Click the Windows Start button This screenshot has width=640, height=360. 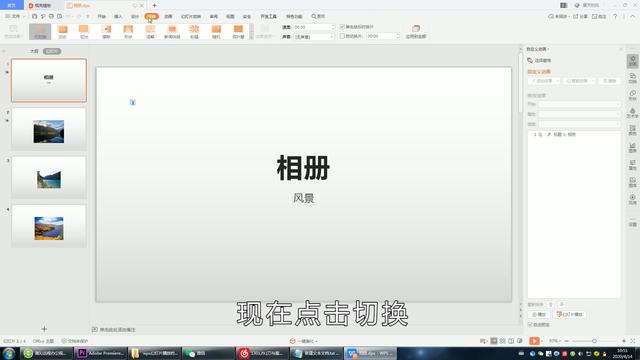point(9,353)
